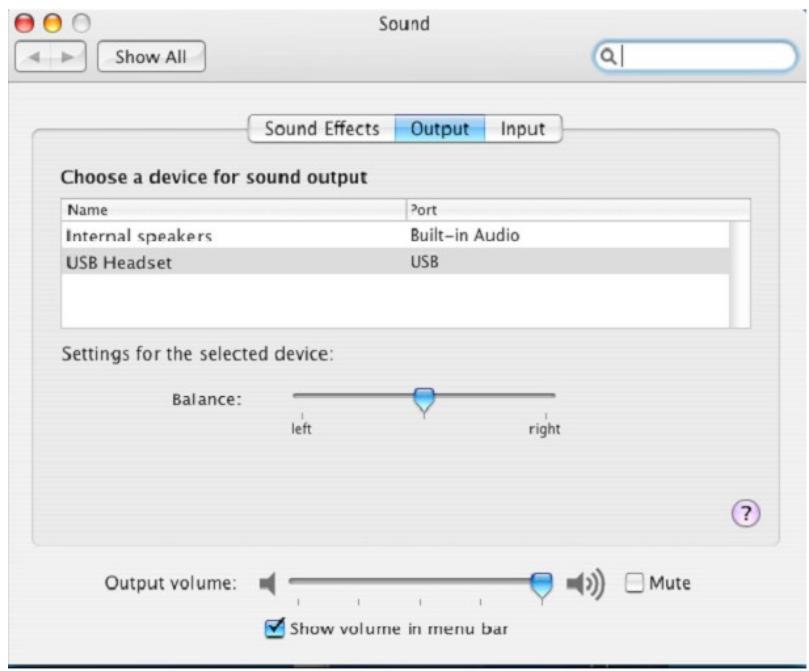This screenshot has height=671, width=809.
Task: Click the magnifying glass search icon
Action: tap(606, 57)
